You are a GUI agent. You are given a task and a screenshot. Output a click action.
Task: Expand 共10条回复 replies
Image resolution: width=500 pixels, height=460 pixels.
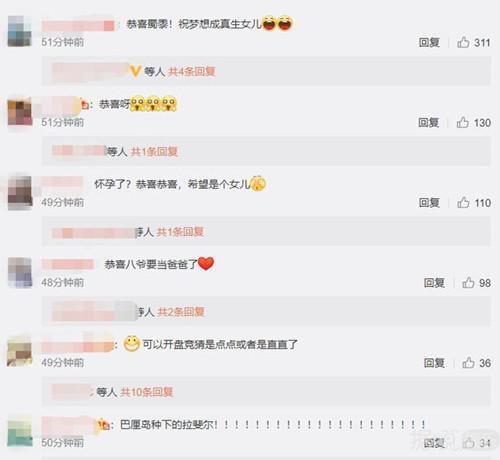coord(146,392)
